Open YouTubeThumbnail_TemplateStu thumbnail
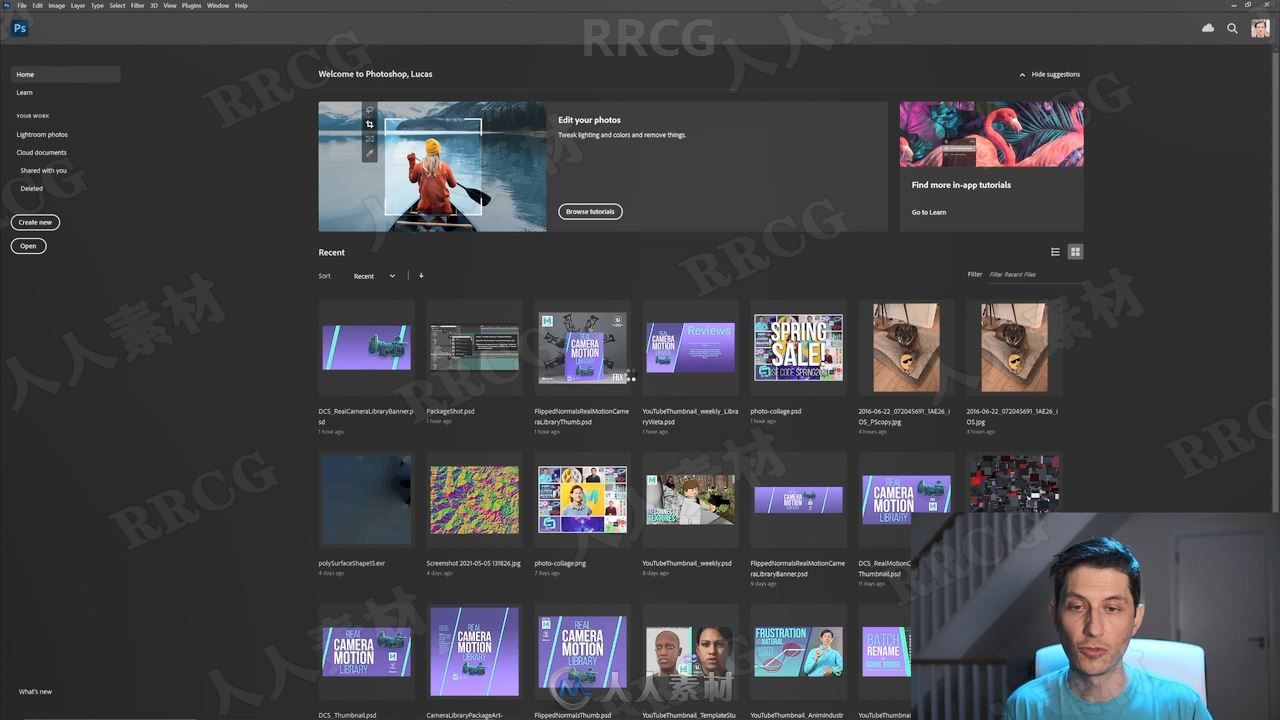This screenshot has height=720, width=1280. (x=690, y=652)
